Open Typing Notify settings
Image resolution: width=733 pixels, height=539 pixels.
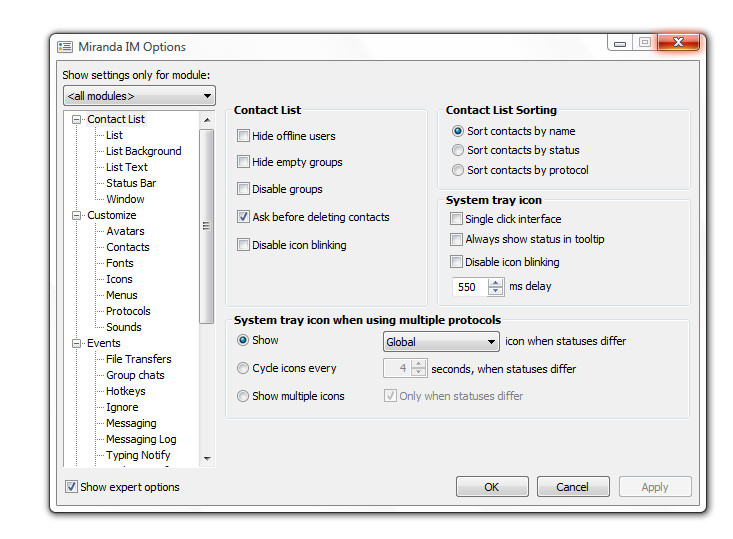coord(138,455)
